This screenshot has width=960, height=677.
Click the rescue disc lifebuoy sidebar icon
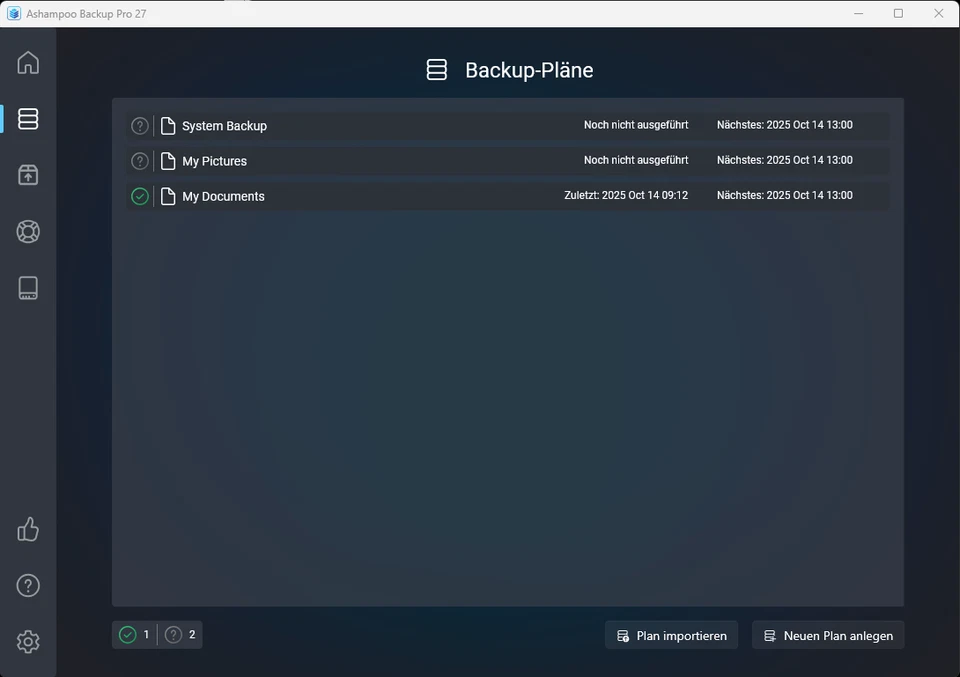point(27,231)
